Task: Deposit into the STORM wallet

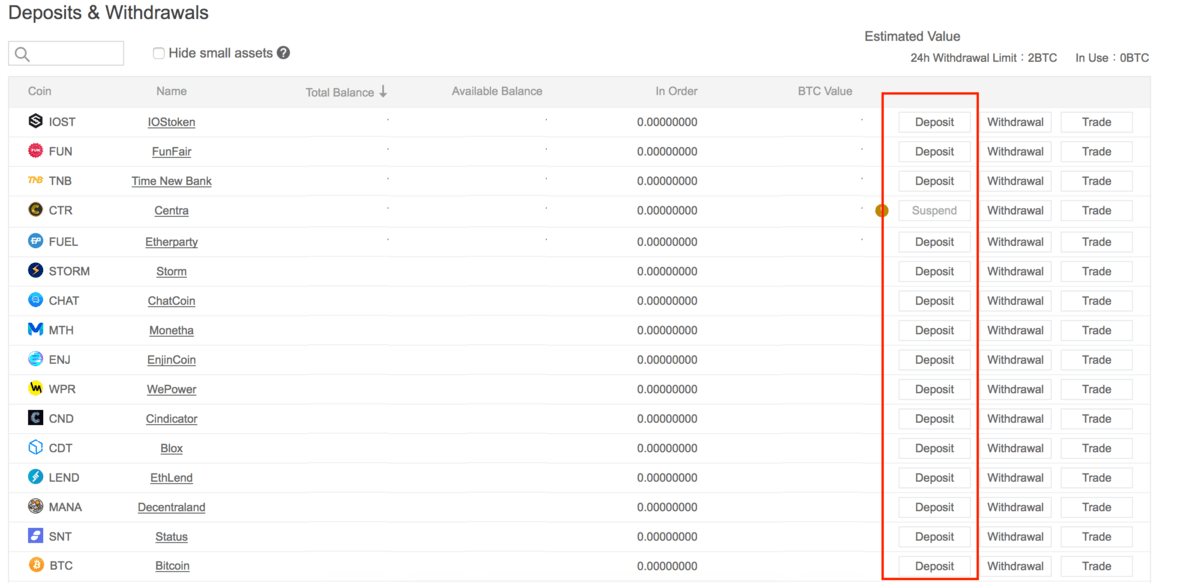Action: click(935, 271)
